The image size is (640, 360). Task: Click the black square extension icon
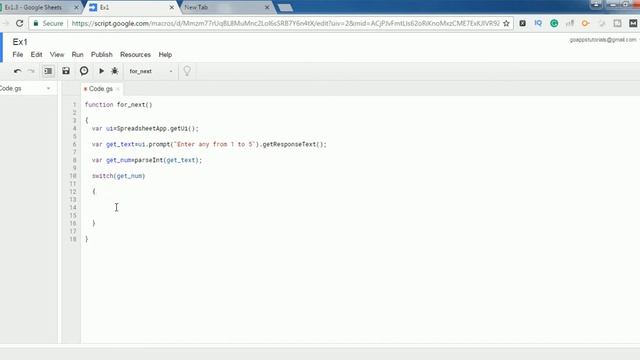[522, 23]
